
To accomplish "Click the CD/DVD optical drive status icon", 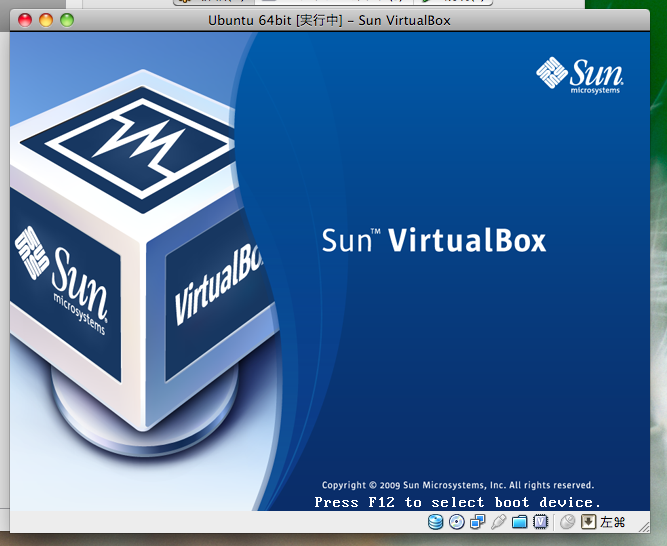I will (x=456, y=522).
